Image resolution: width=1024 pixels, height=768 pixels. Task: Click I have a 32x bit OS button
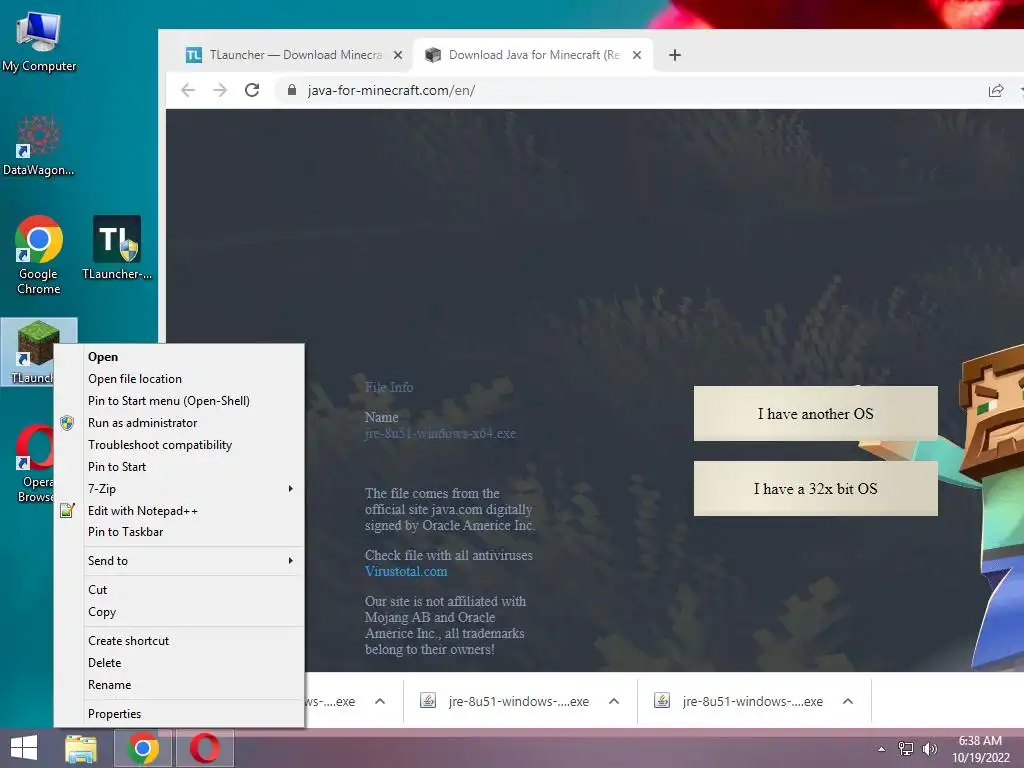816,488
